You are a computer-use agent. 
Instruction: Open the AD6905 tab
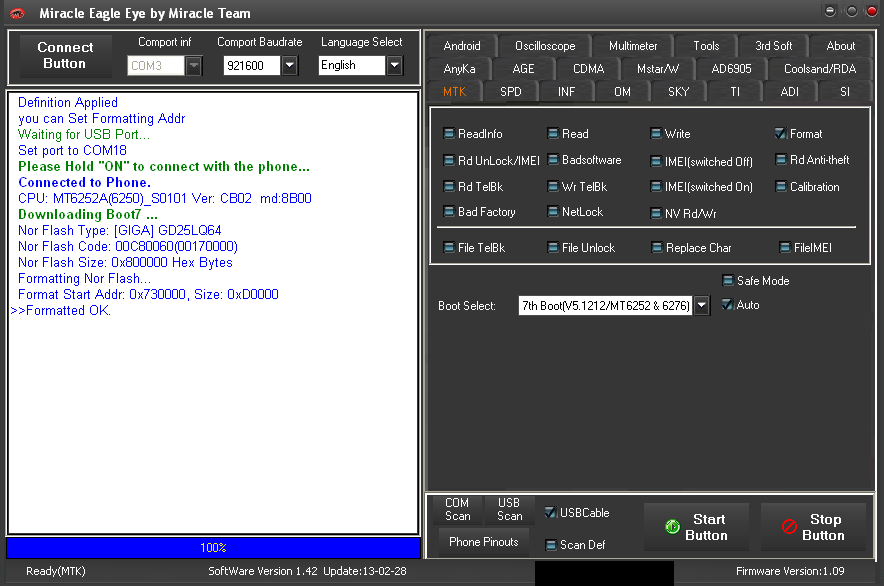tap(731, 69)
